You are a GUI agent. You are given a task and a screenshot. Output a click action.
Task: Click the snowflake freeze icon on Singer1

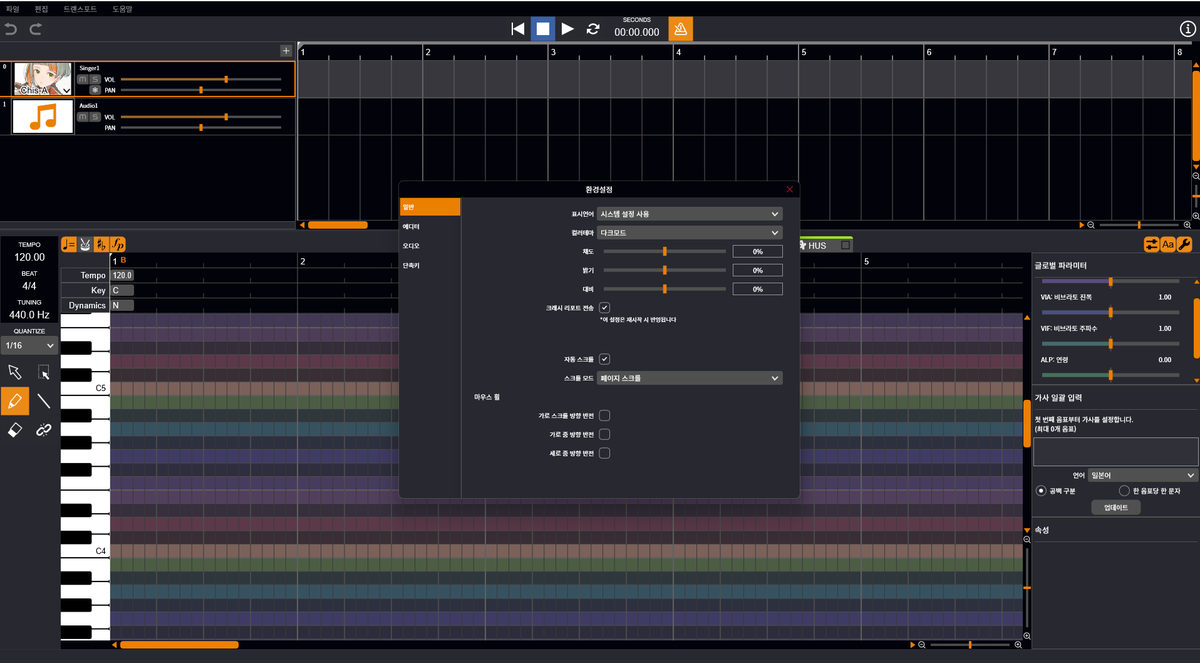(95, 90)
